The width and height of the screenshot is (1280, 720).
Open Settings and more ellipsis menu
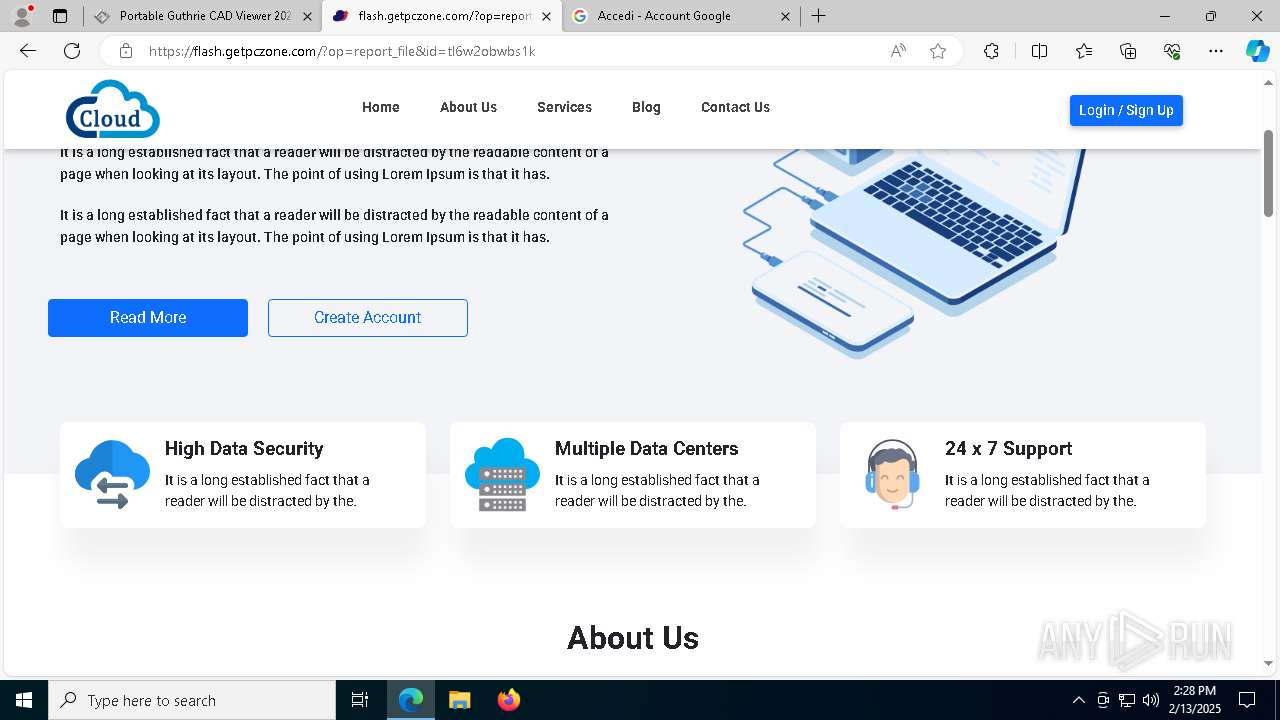pos(1216,51)
